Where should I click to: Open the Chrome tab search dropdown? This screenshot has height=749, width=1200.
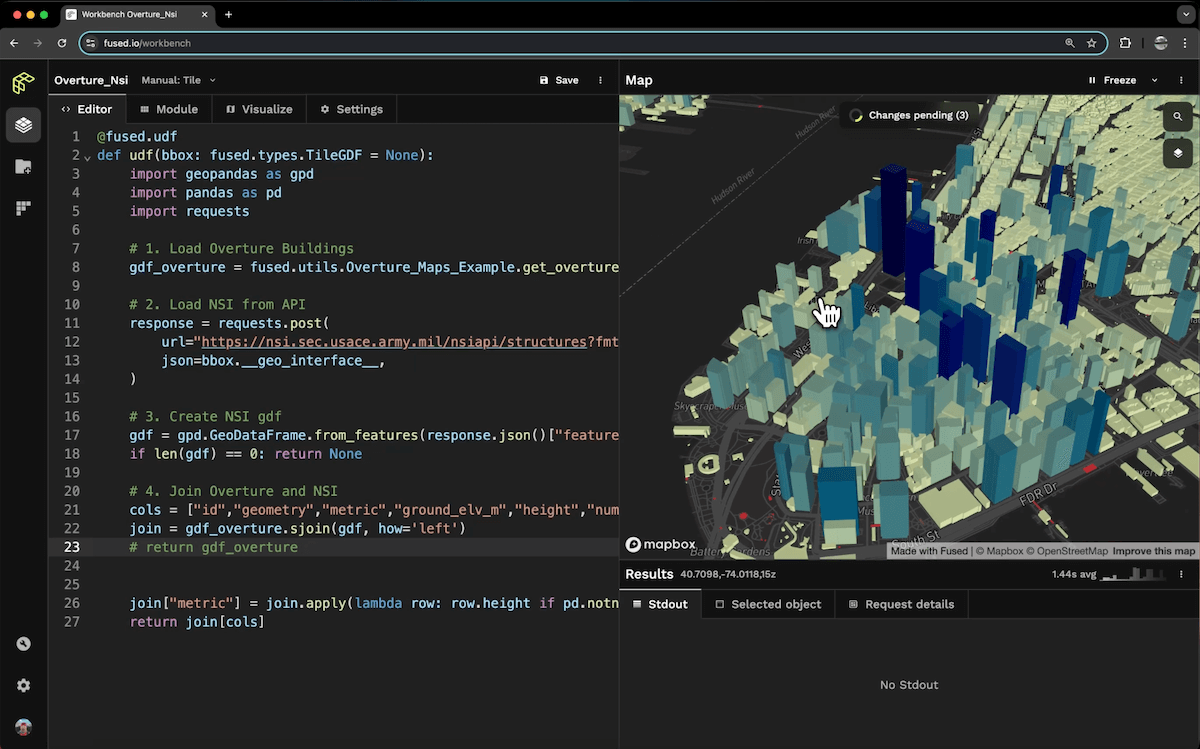coord(1184,15)
